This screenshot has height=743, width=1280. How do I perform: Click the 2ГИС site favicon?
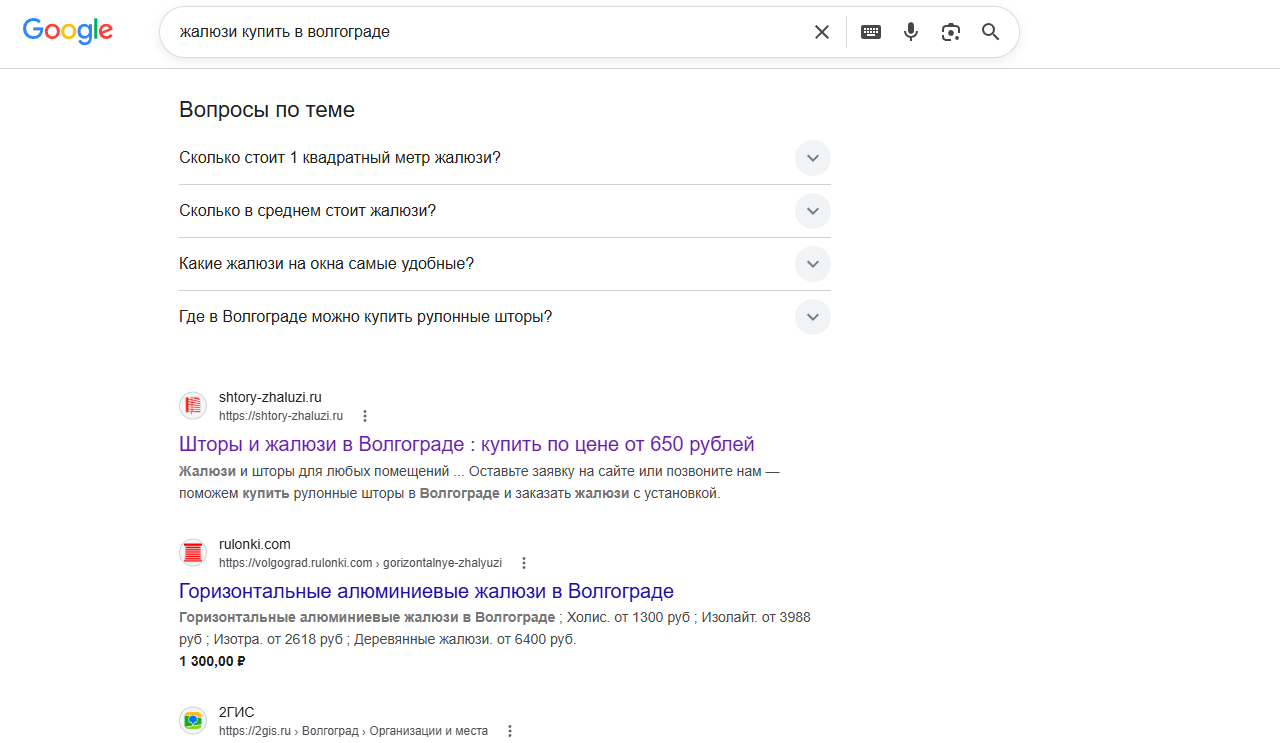click(193, 720)
